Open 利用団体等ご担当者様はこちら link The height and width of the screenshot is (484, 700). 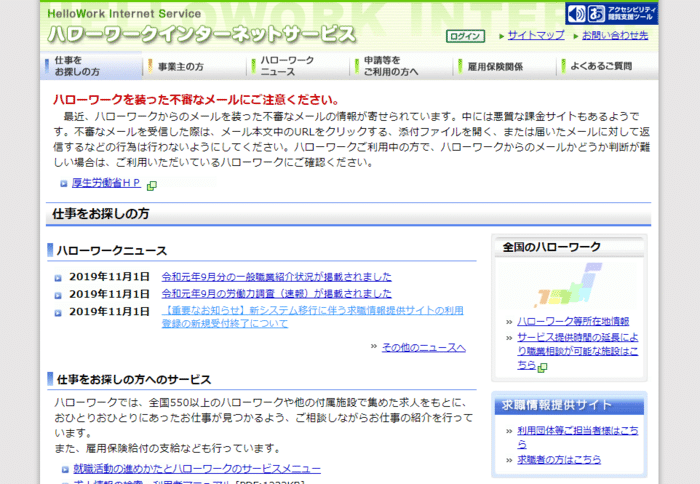(577, 430)
